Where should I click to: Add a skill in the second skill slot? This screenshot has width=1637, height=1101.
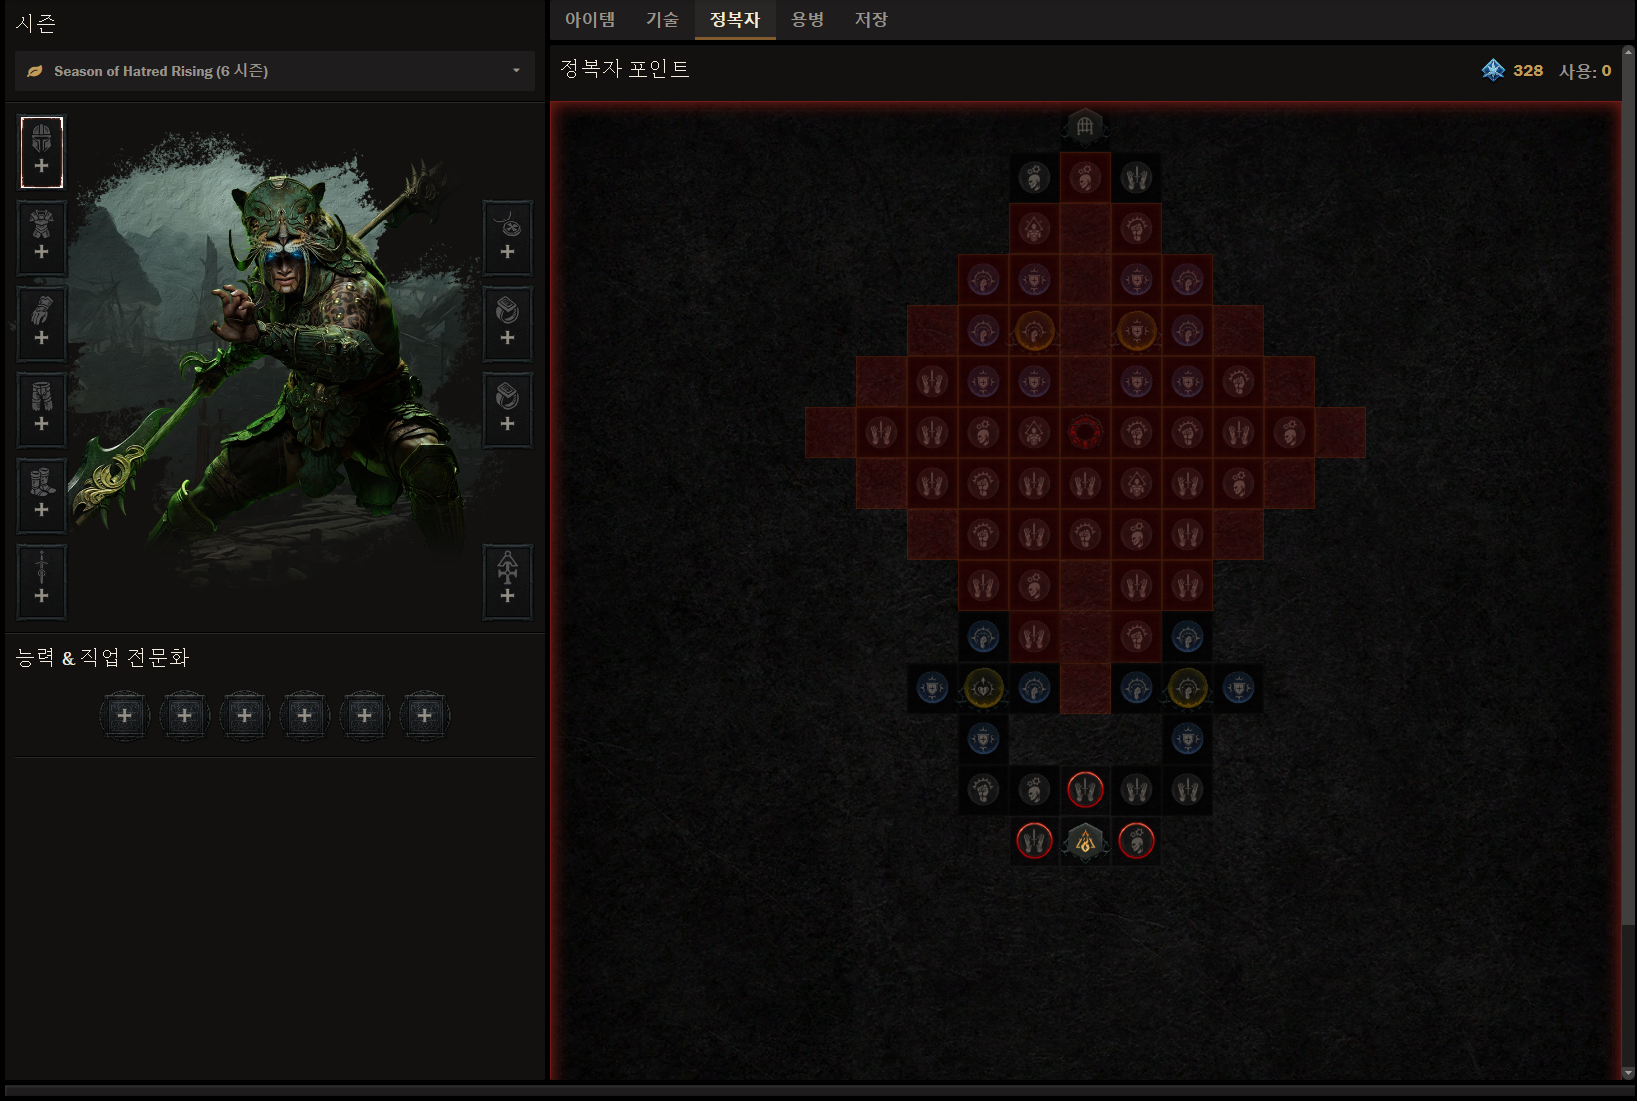click(x=185, y=716)
